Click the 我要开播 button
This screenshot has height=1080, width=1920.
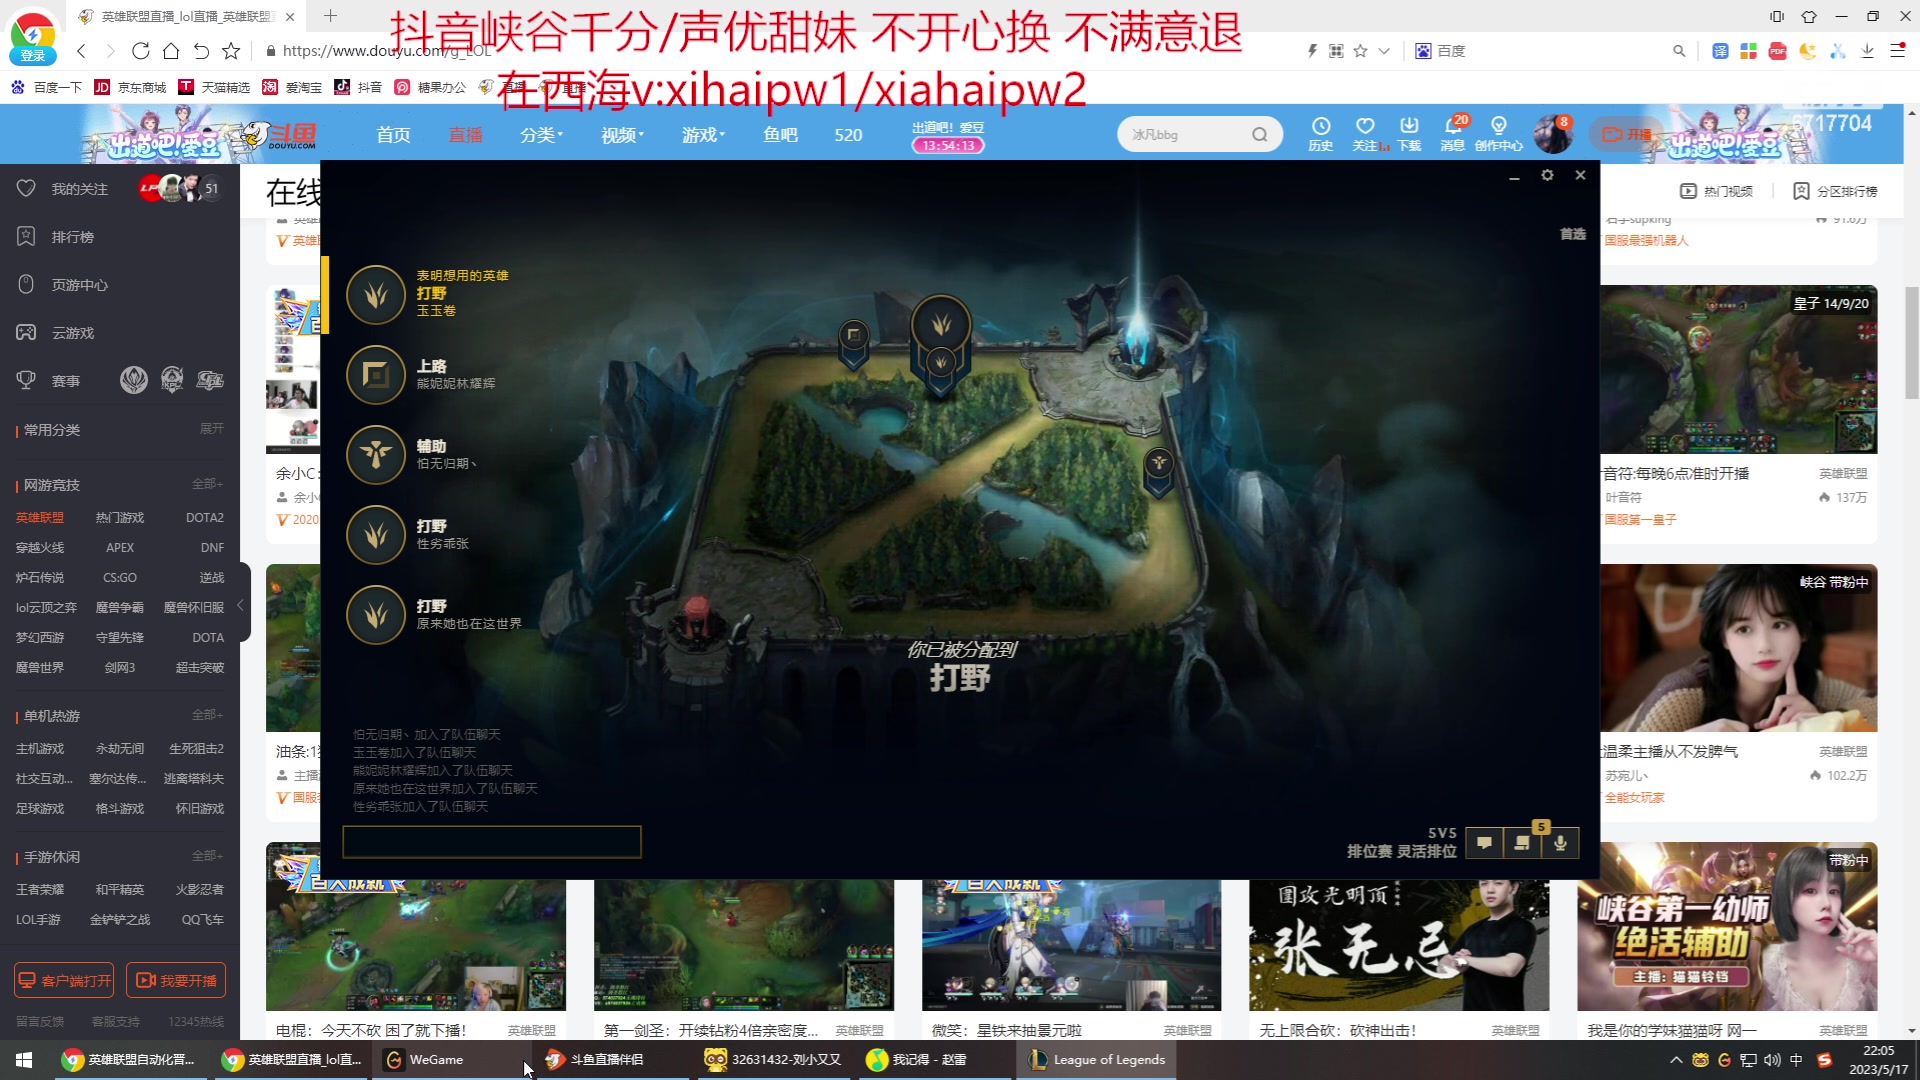click(176, 980)
